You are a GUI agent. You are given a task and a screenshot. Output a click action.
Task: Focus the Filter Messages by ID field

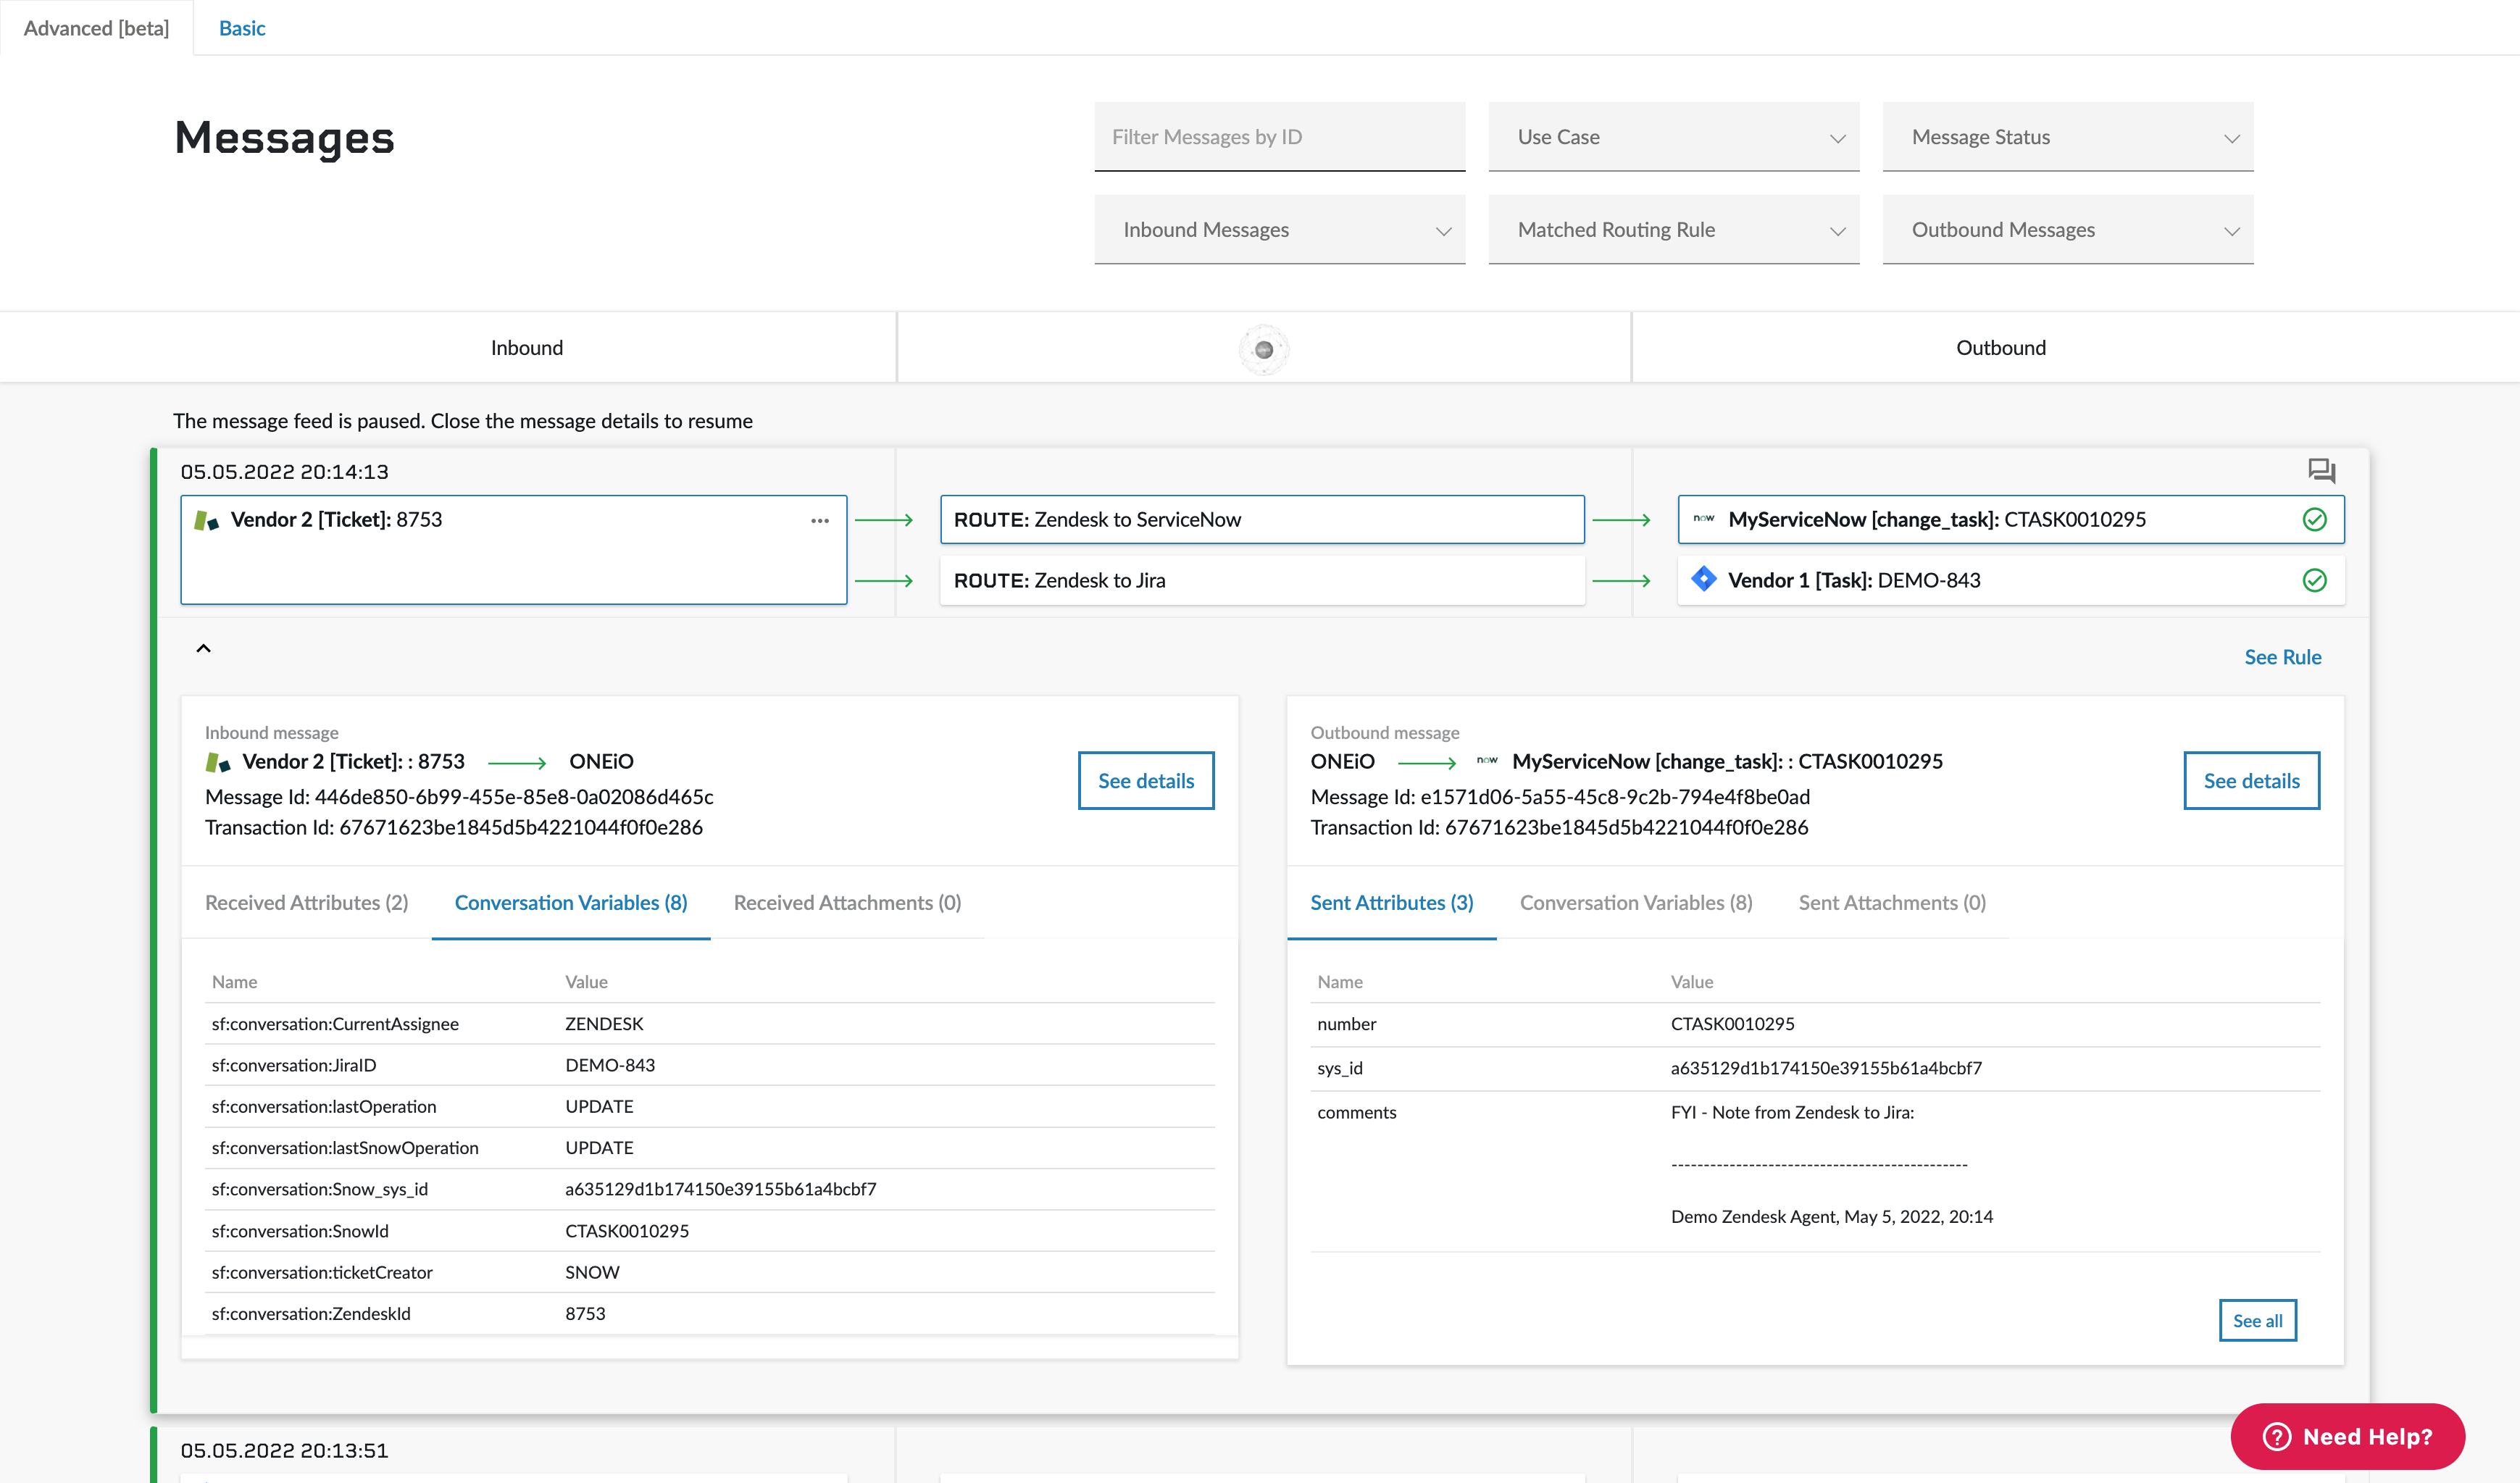coord(1279,137)
